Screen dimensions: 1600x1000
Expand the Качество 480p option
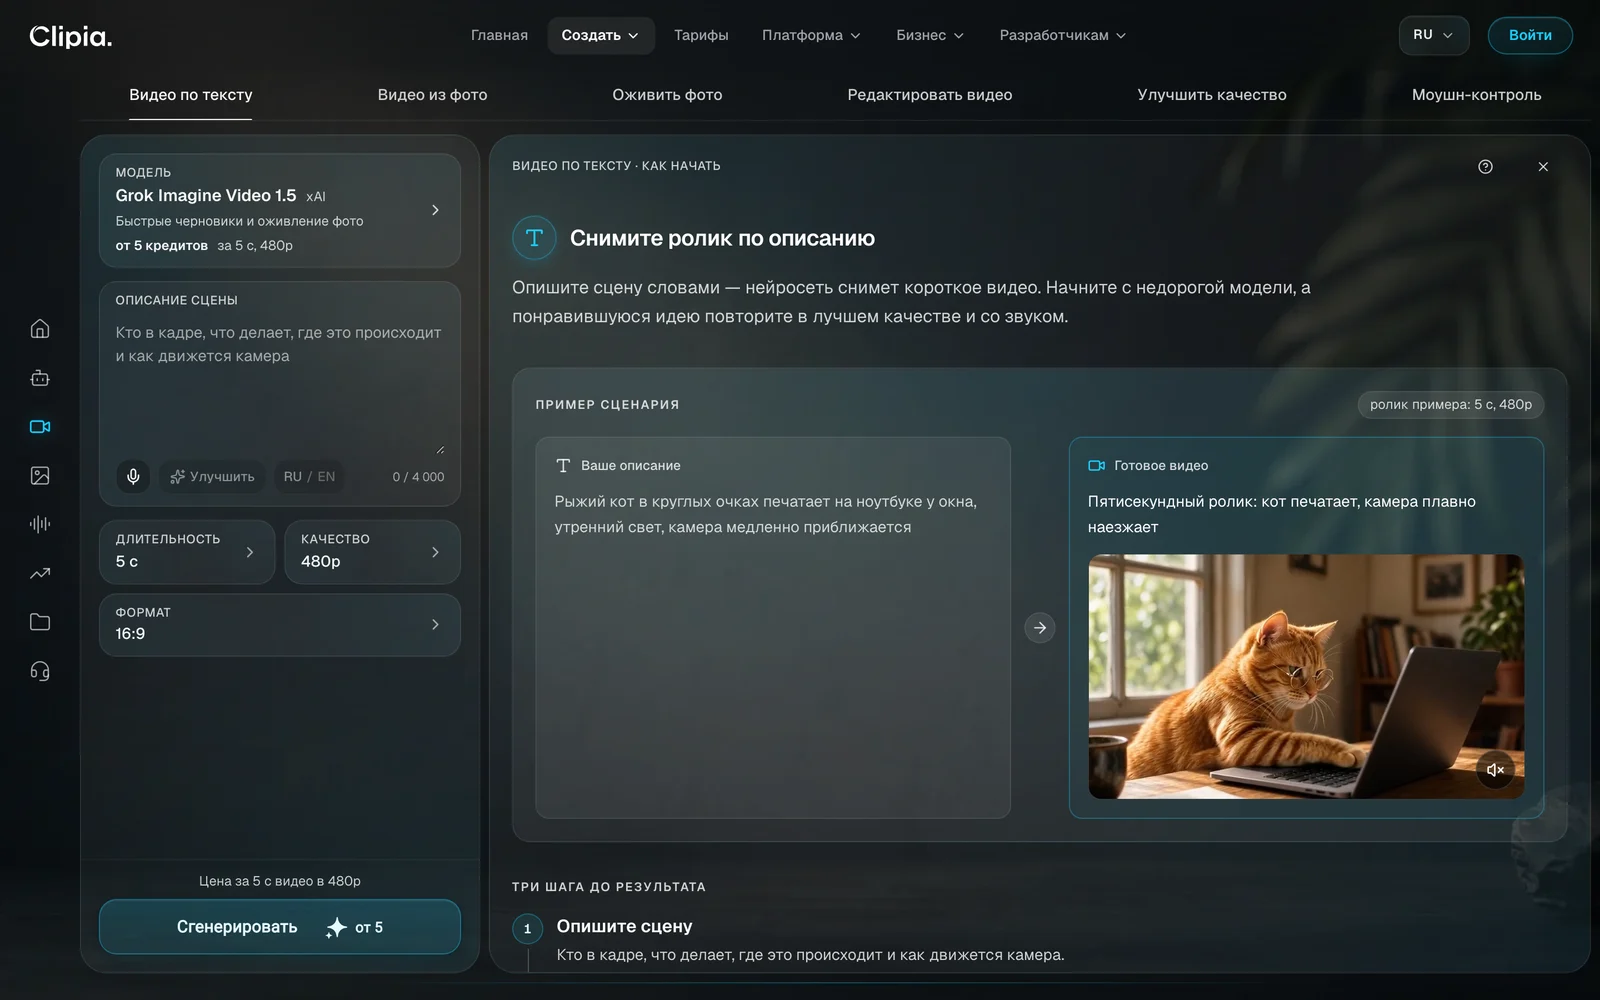372,552
